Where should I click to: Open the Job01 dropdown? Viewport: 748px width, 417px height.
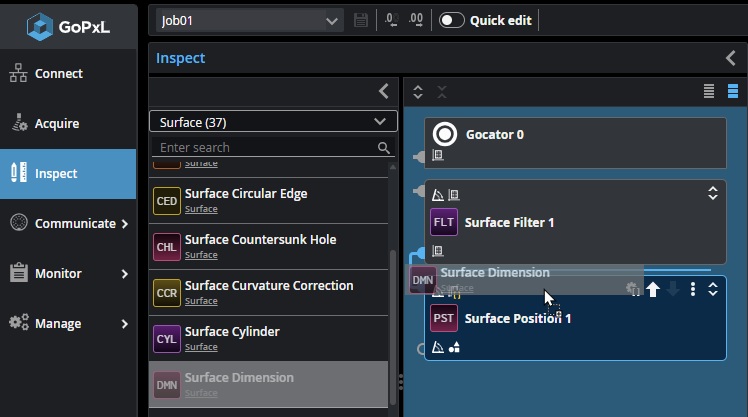tap(333, 20)
